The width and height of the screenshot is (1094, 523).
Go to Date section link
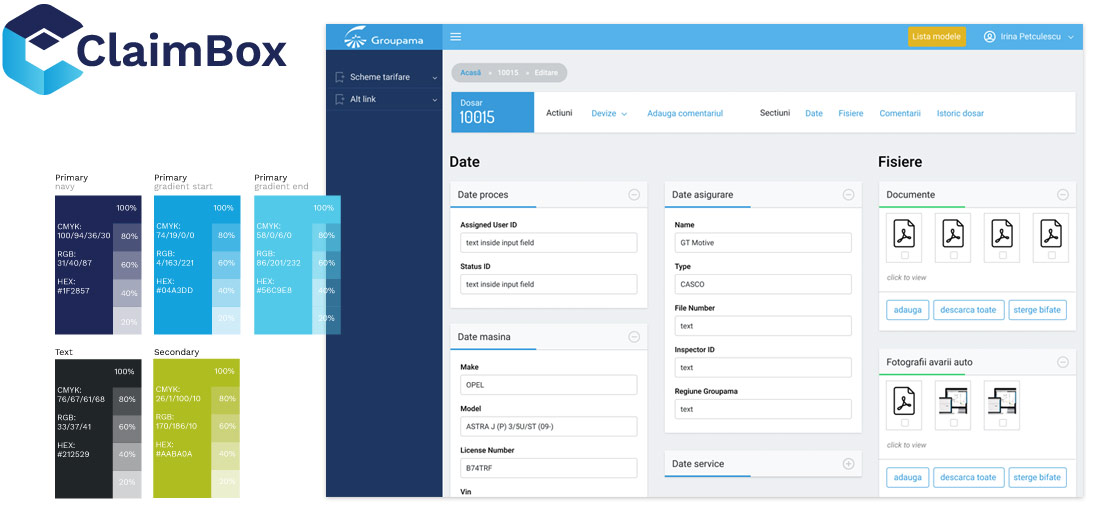[x=814, y=113]
